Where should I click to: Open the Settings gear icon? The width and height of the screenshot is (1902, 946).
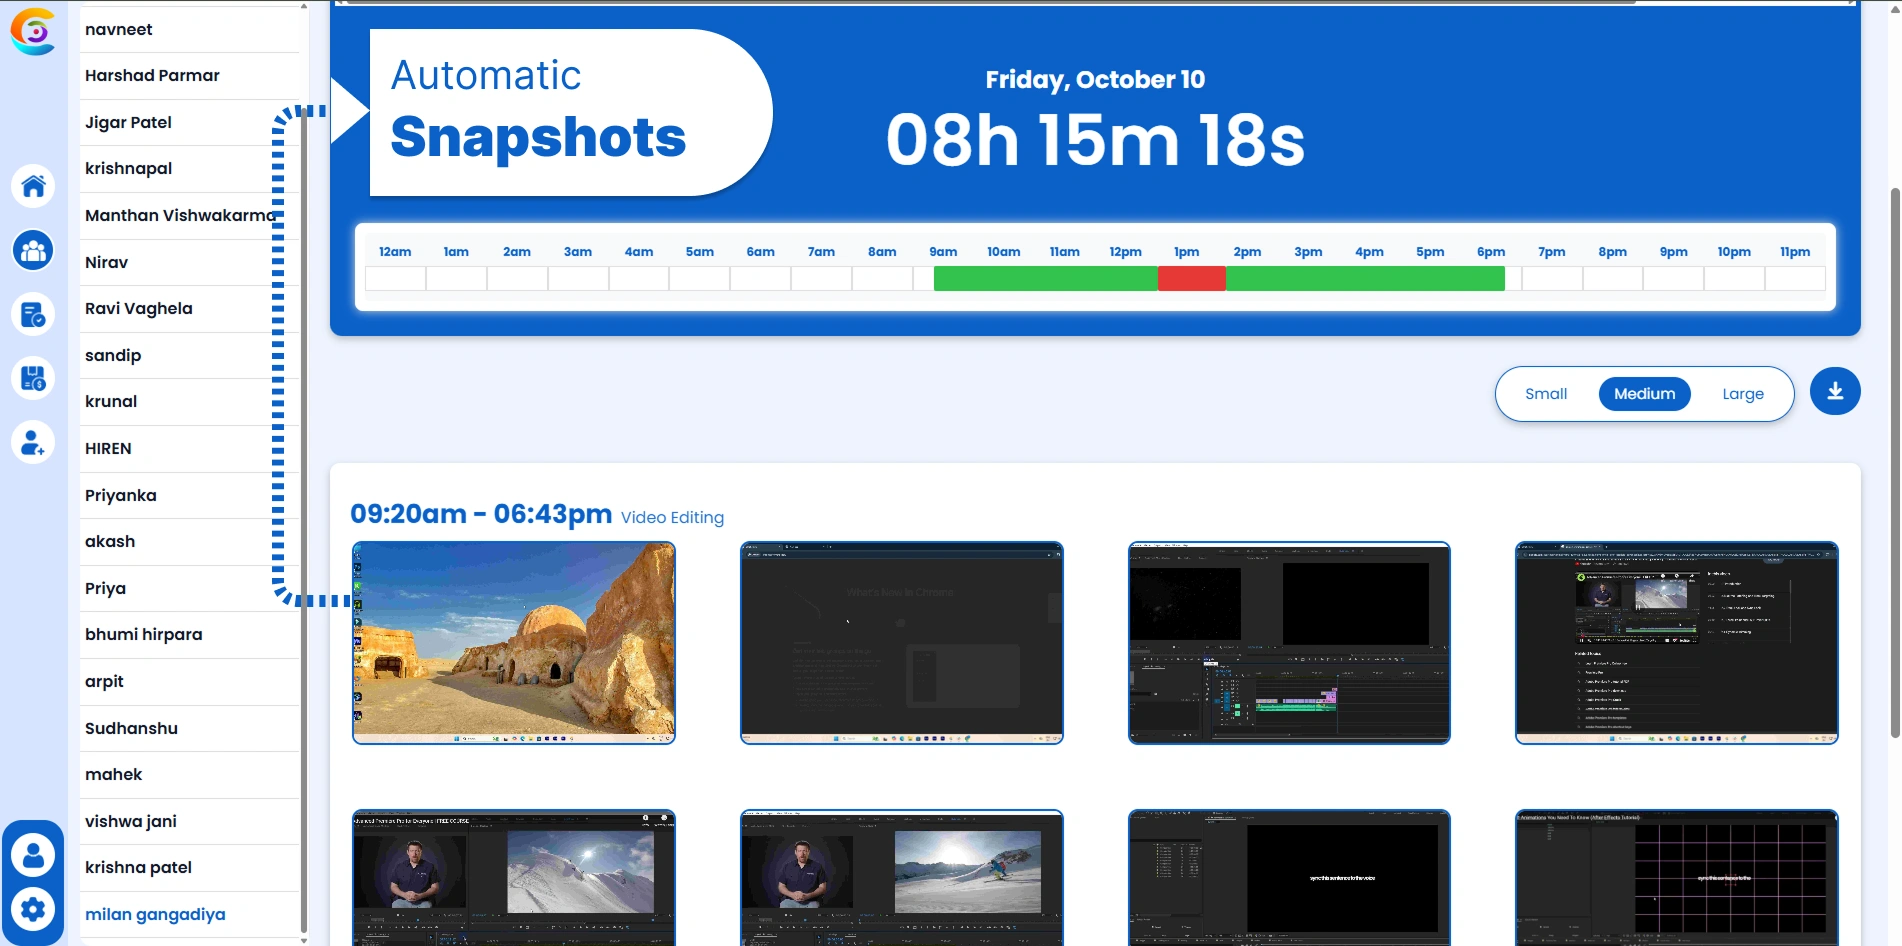pyautogui.click(x=33, y=908)
